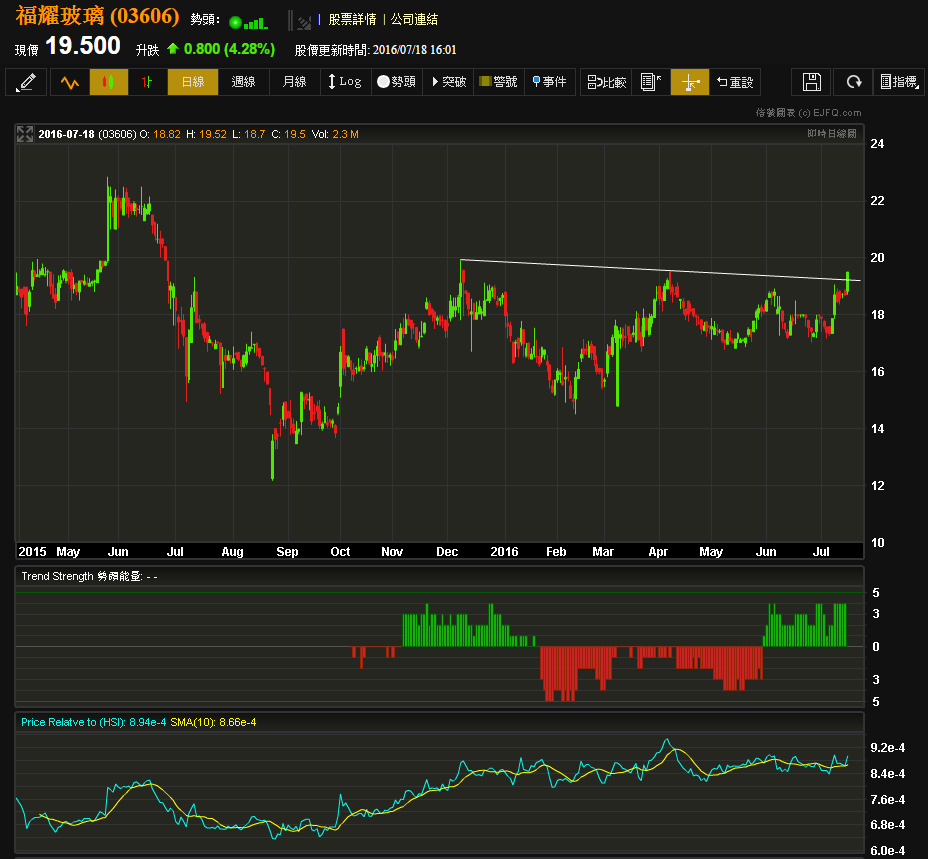
Task: Toggle the crosshair cursor tool
Action: coord(690,82)
